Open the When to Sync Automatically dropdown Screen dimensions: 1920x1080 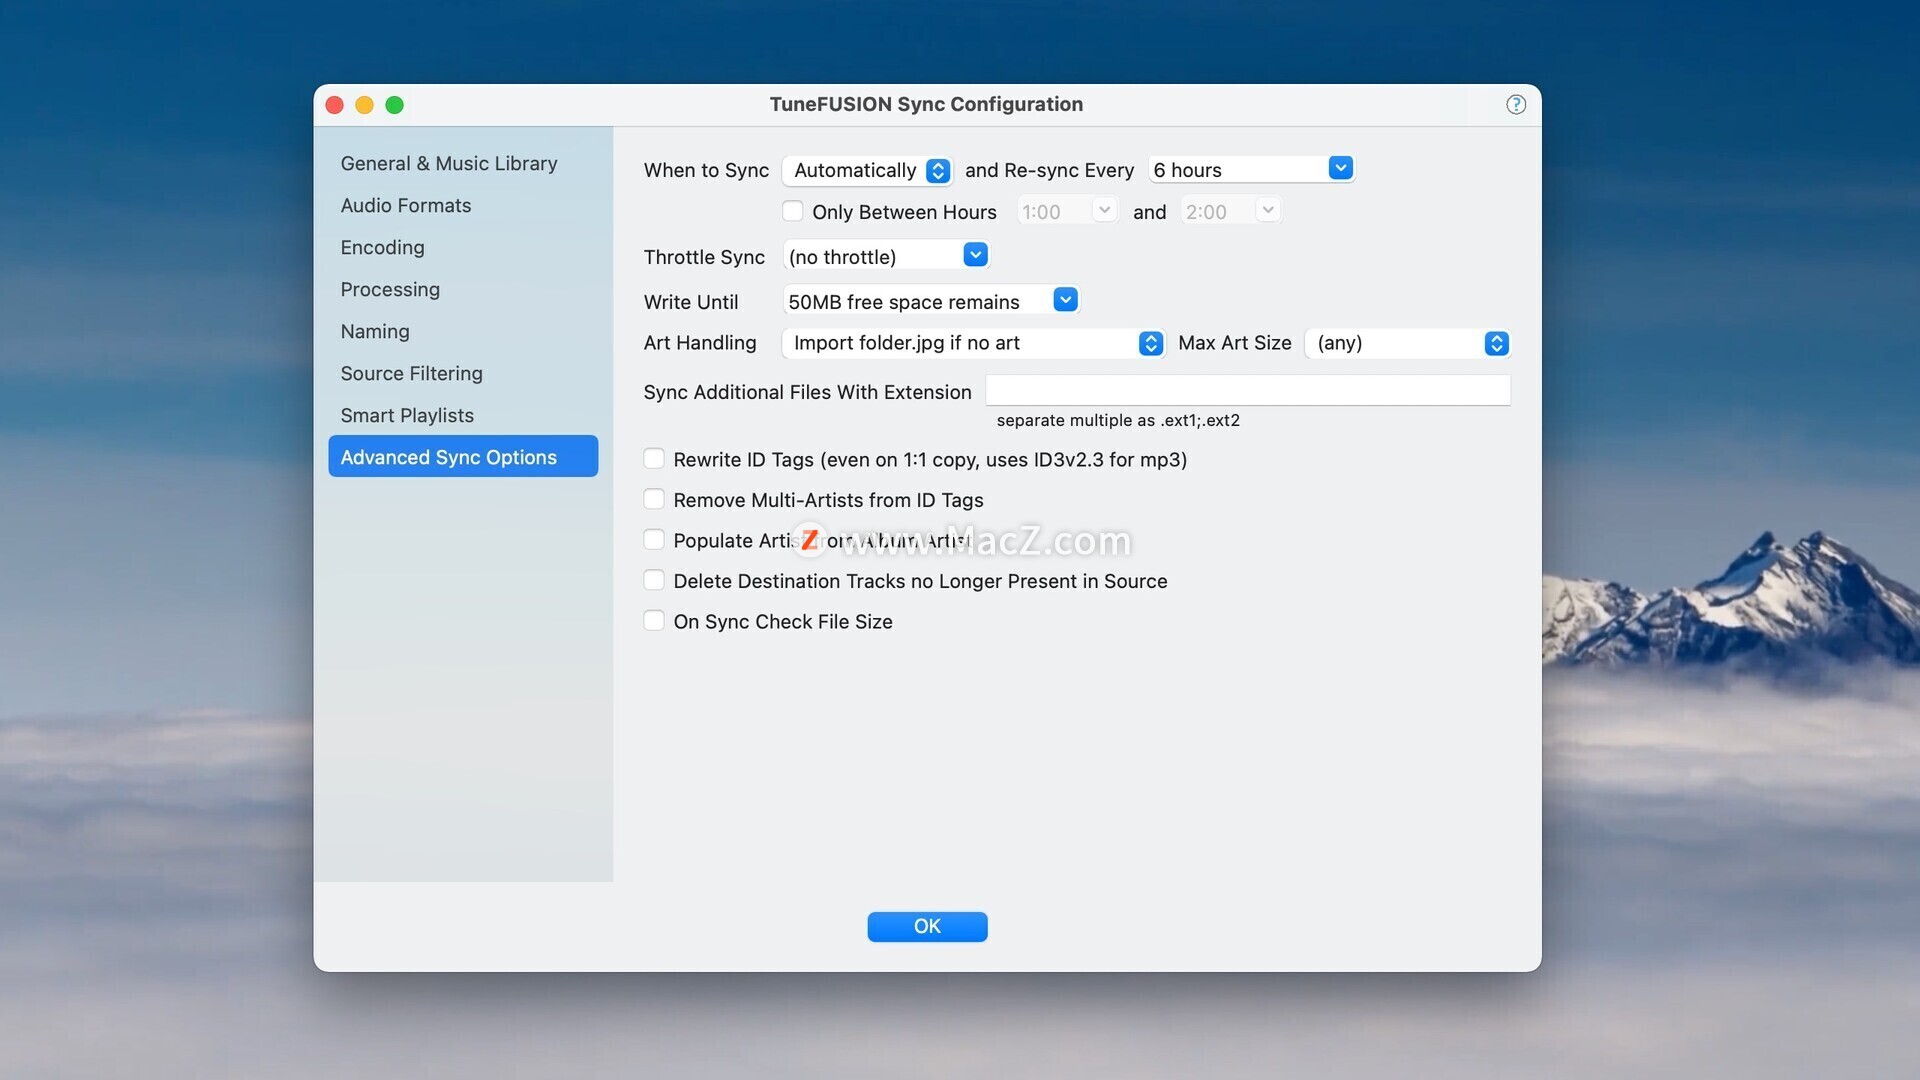point(867,170)
